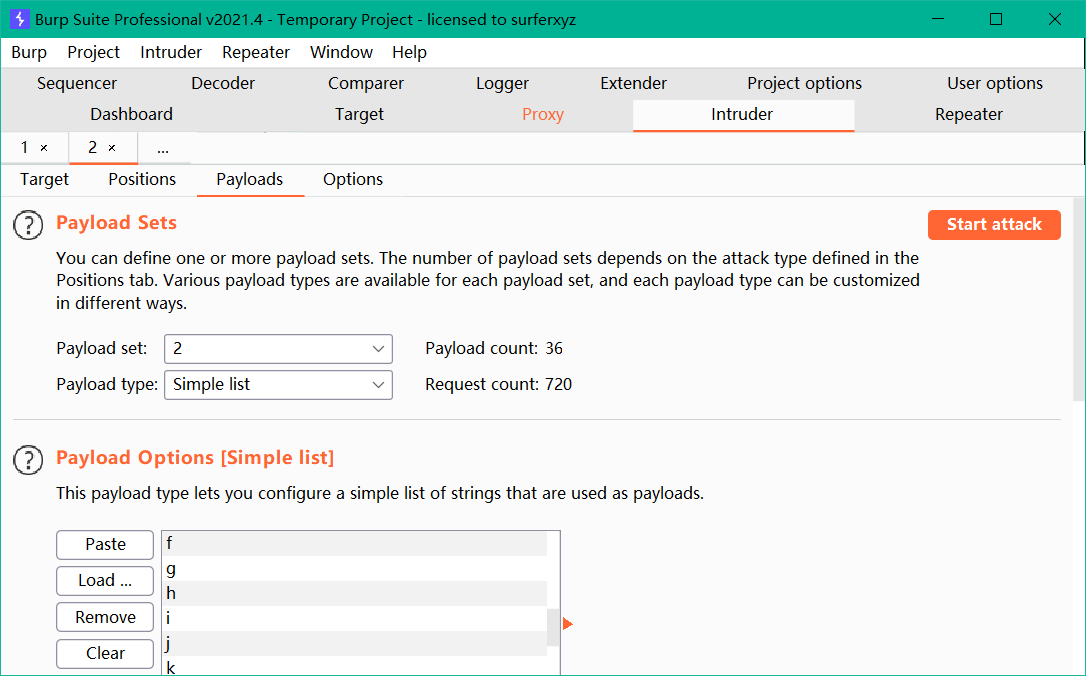Click the main panel vertical scrollbar

point(1079,301)
